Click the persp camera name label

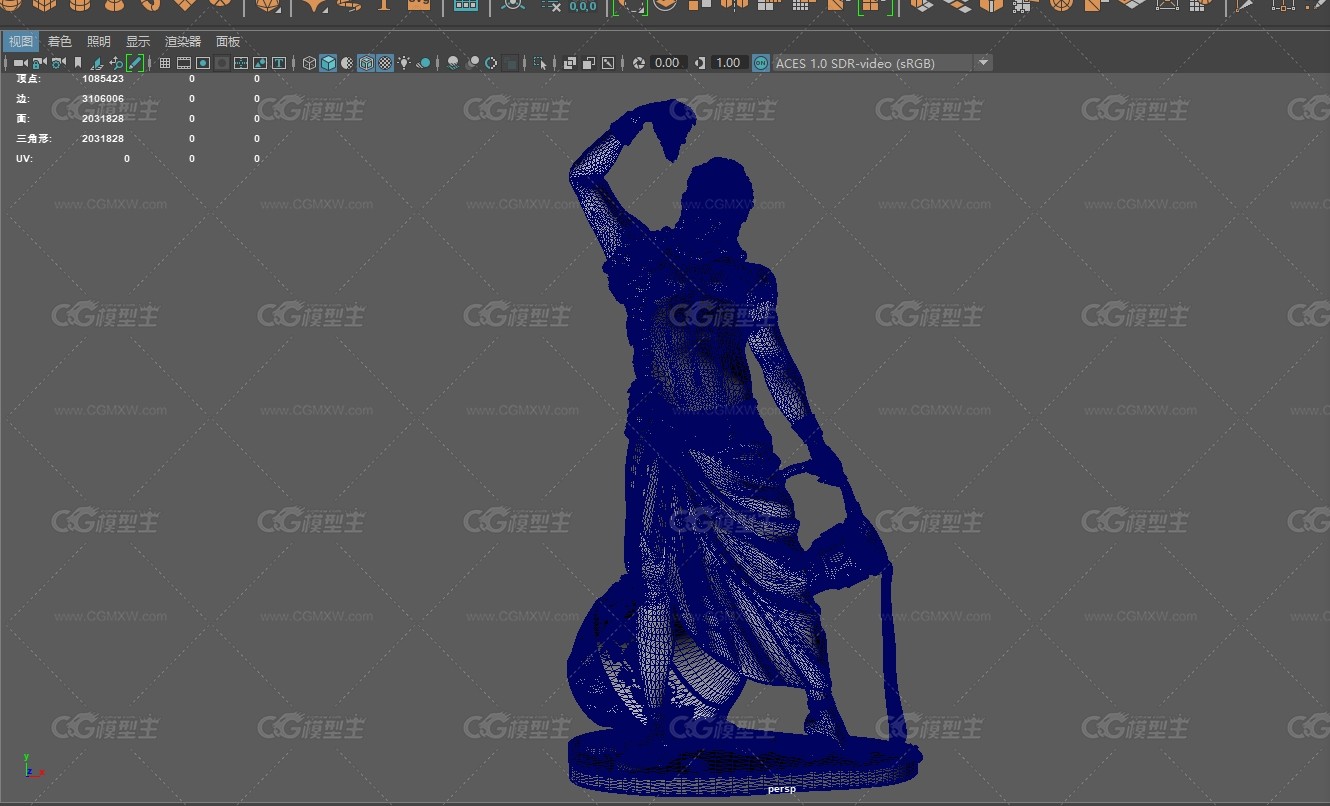[x=782, y=789]
